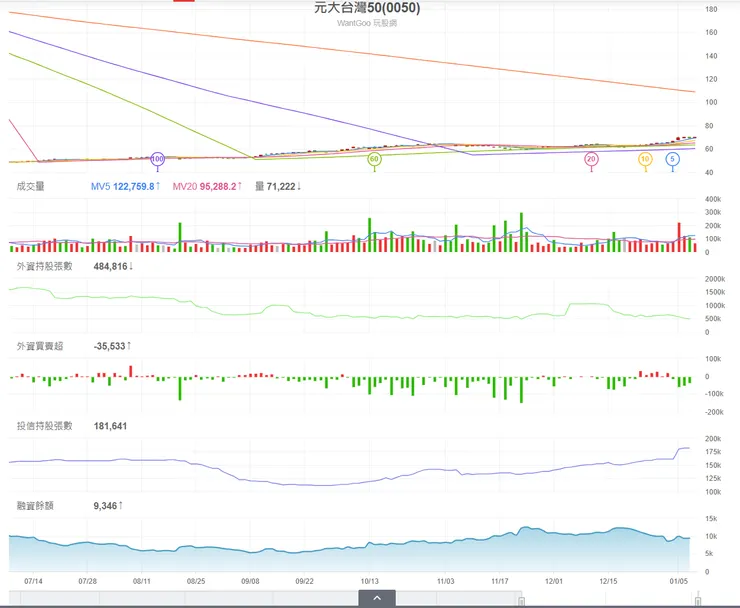Click the 融資餘額 section label
The width and height of the screenshot is (740, 608).
point(35,506)
